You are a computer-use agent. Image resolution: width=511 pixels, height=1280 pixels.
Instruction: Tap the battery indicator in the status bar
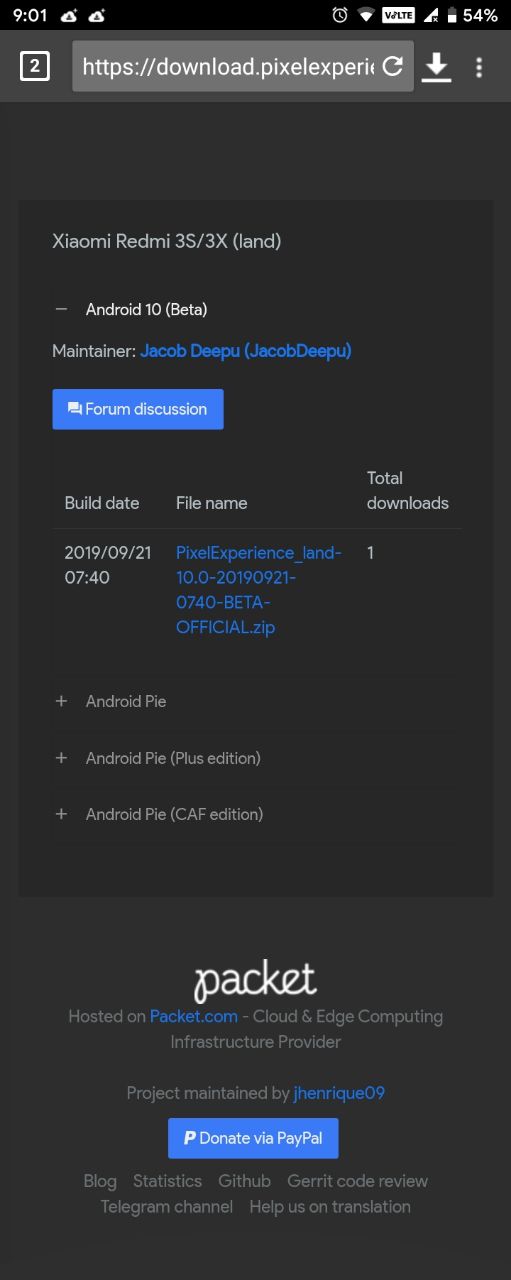[x=473, y=15]
